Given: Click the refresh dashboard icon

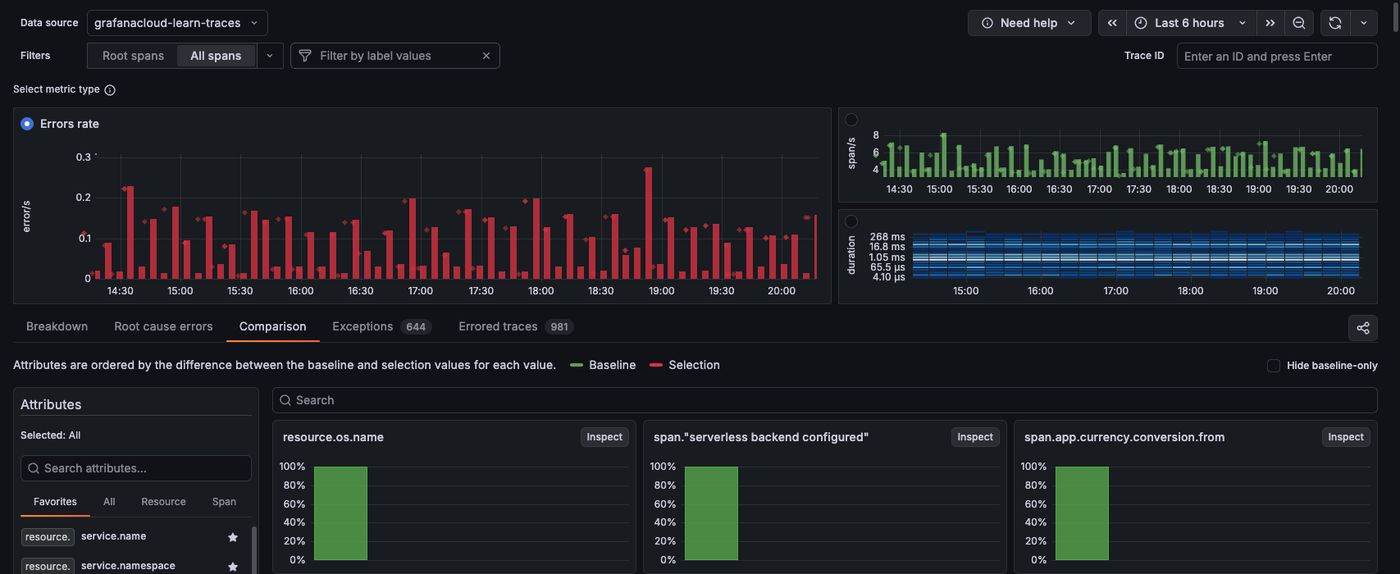Looking at the screenshot, I should [x=1335, y=23].
